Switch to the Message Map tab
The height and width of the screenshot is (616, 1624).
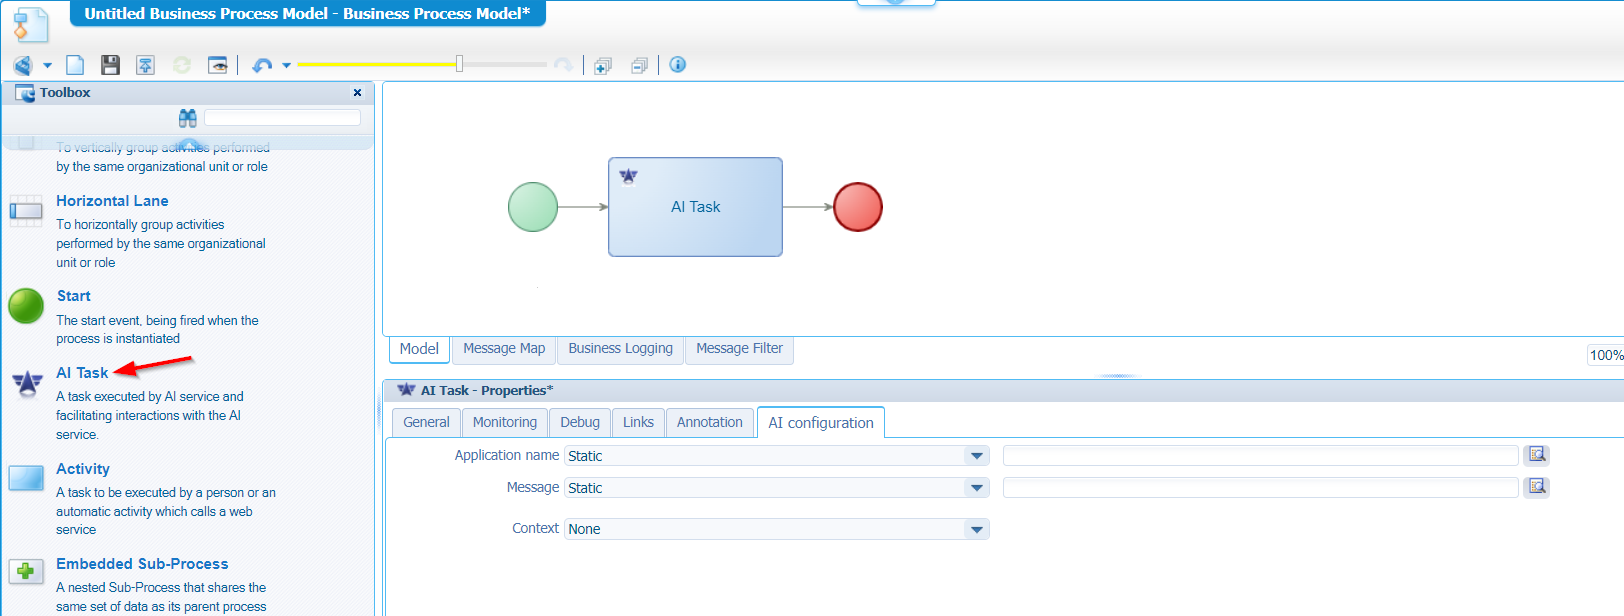click(x=504, y=349)
